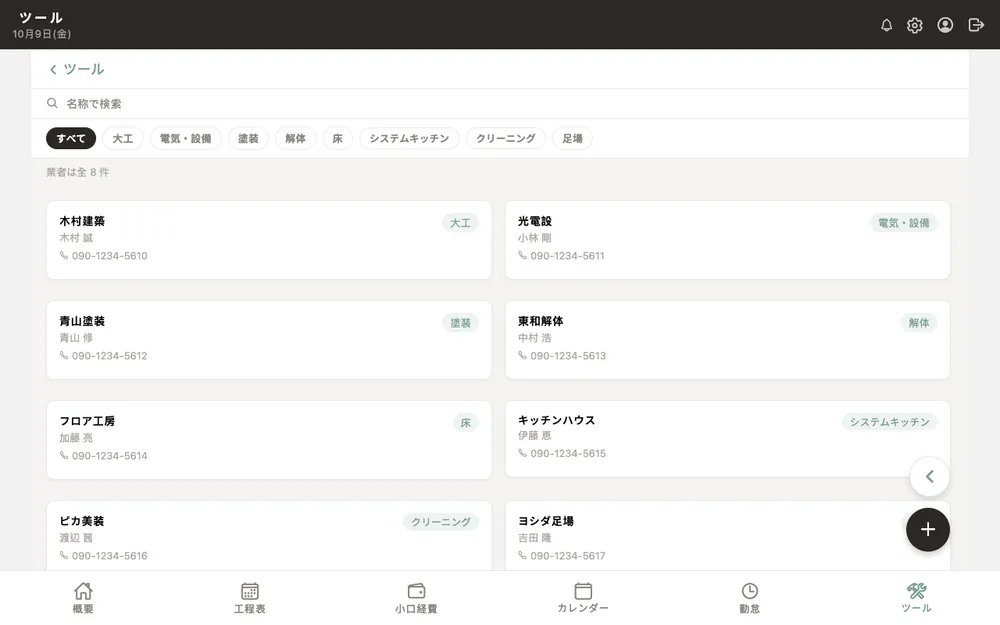Filter by 大工 category chip
Screen dimensions: 1000x625
pyautogui.click(x=122, y=138)
